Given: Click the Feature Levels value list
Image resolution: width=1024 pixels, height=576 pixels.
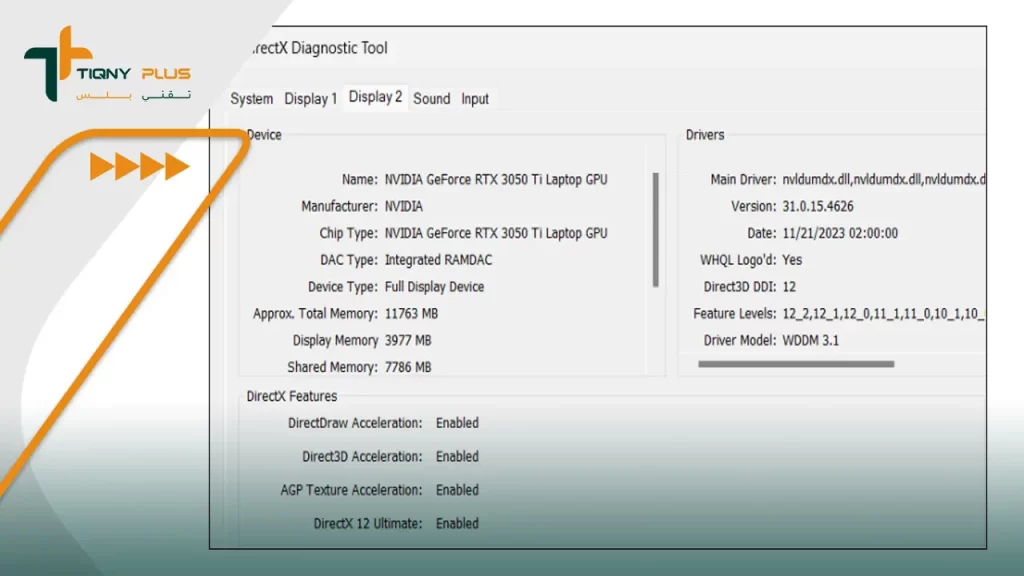Looking at the screenshot, I should click(x=883, y=314).
